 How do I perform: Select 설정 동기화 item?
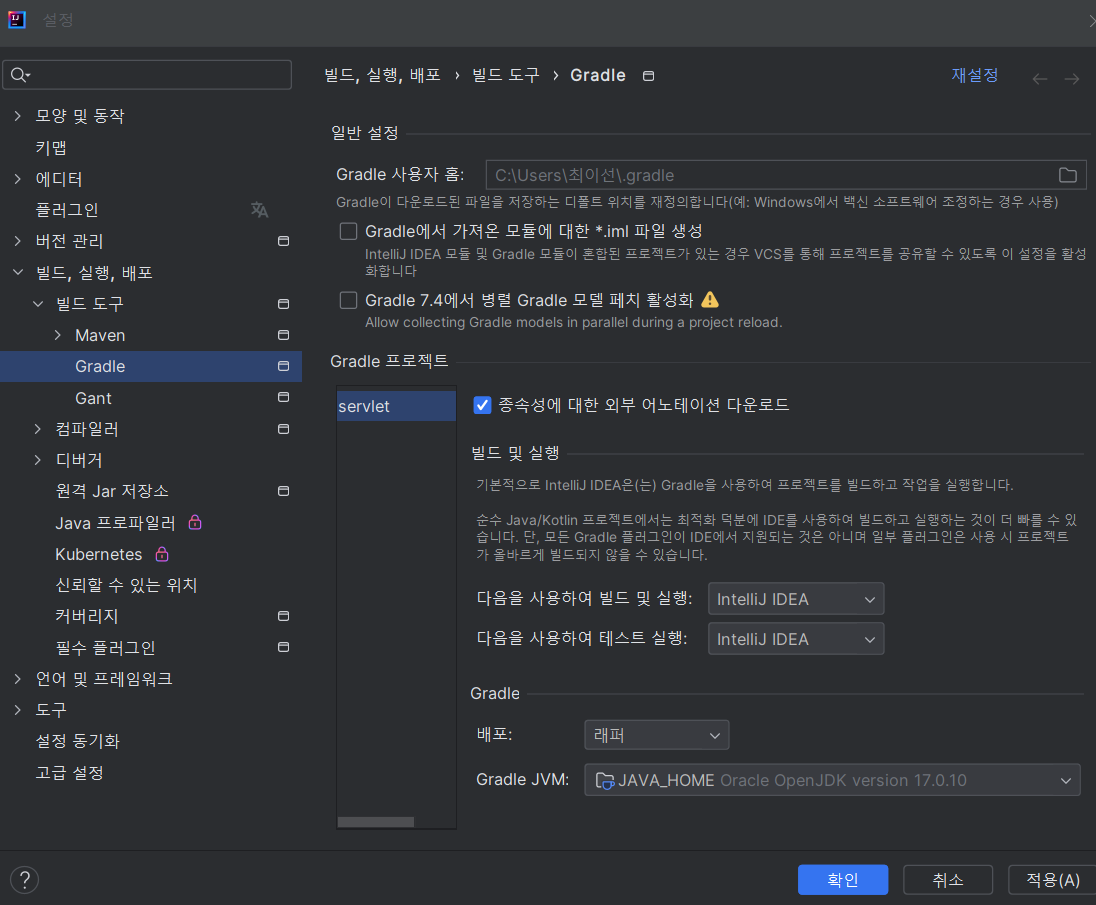(x=78, y=741)
